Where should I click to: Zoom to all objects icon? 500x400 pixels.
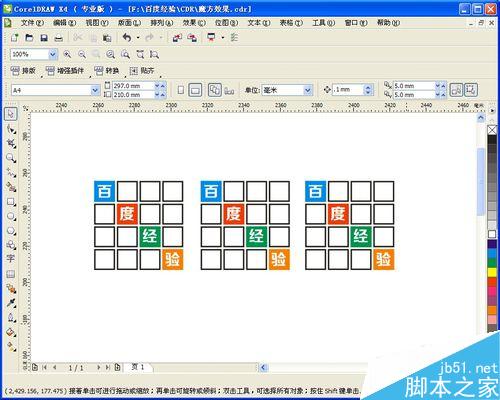(111, 54)
